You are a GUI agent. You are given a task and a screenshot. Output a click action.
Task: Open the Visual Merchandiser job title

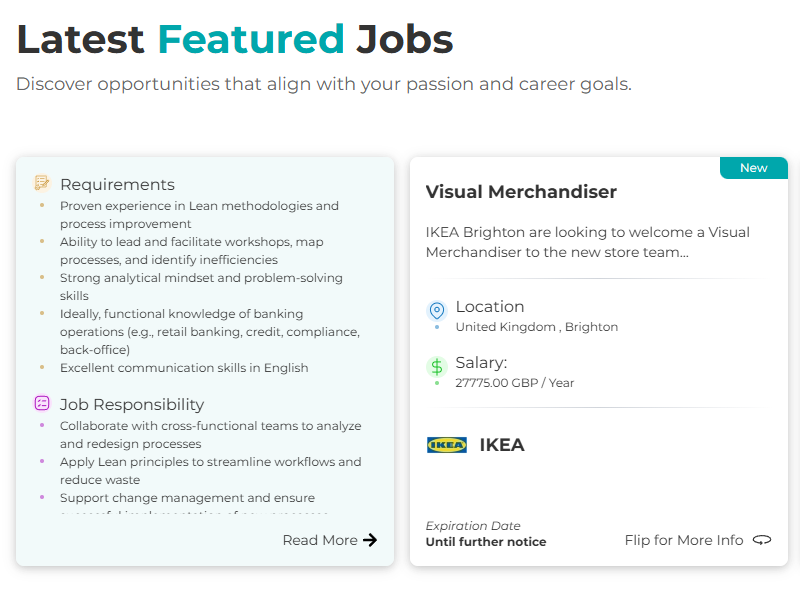click(521, 192)
